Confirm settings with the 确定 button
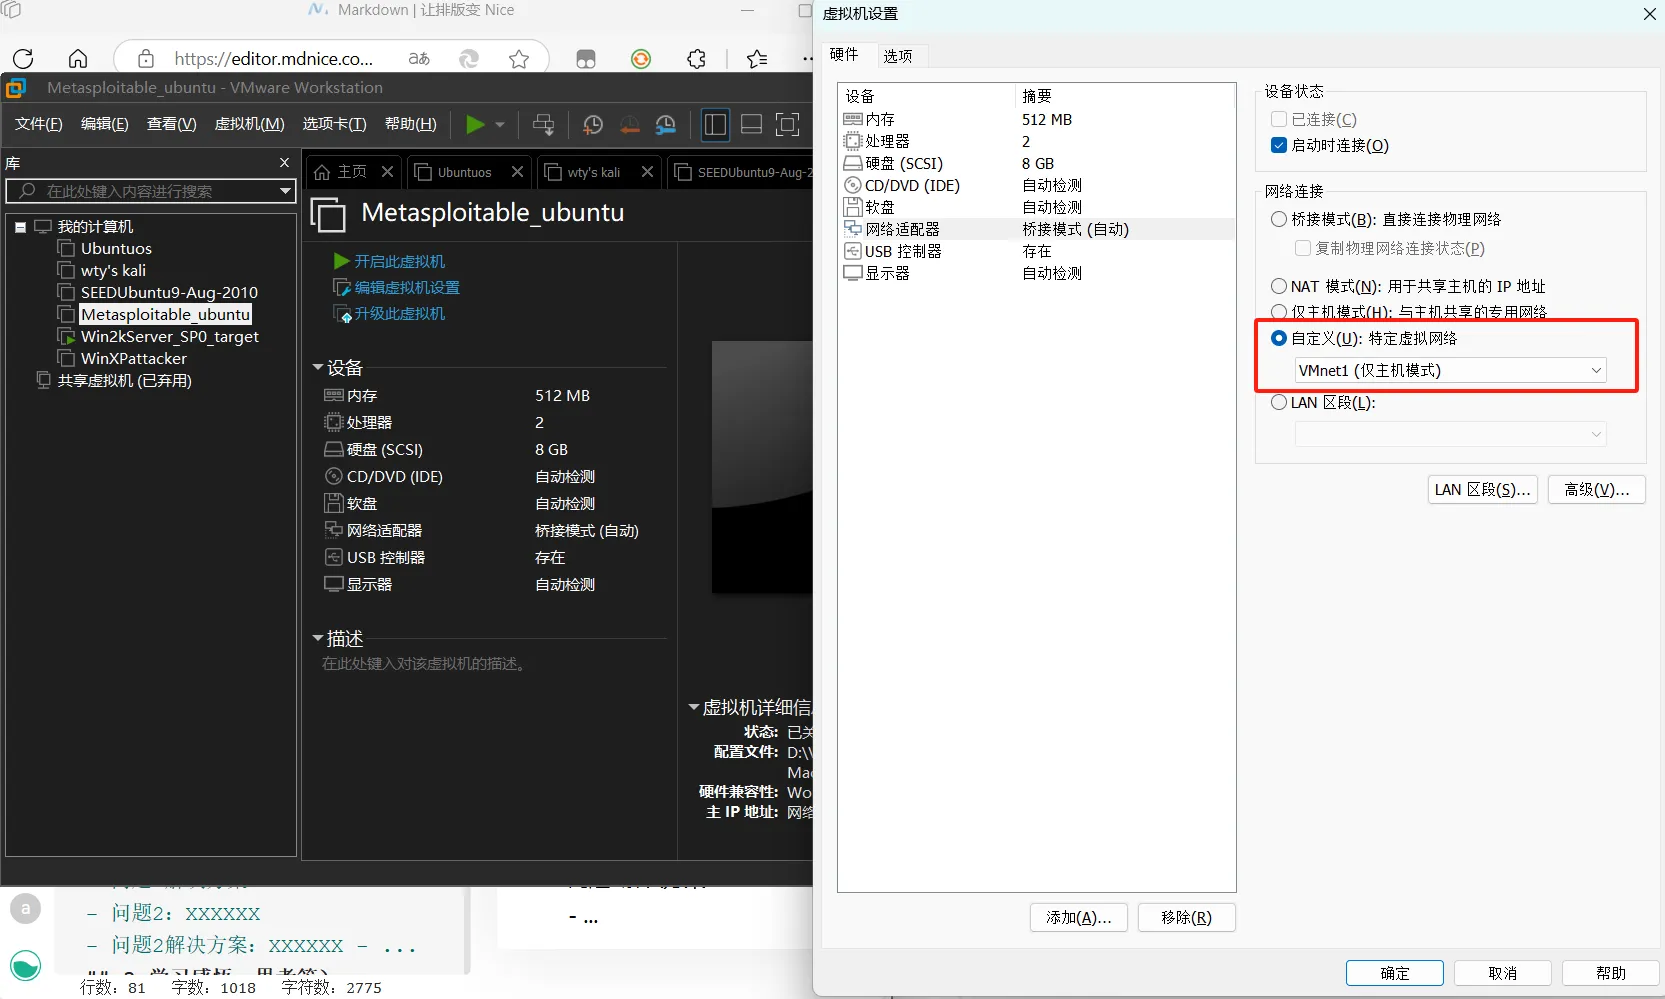The height and width of the screenshot is (999, 1665). click(1394, 973)
